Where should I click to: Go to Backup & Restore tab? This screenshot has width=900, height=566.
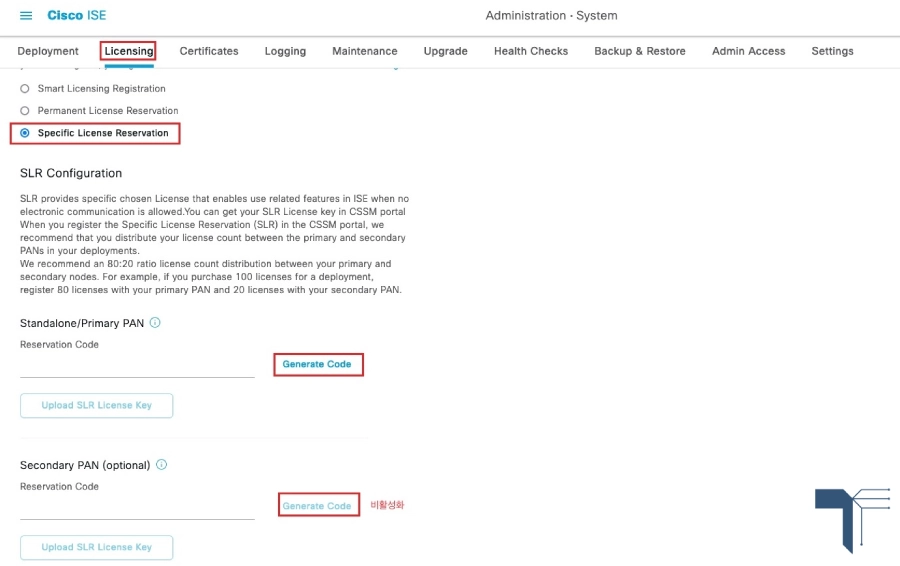click(640, 51)
